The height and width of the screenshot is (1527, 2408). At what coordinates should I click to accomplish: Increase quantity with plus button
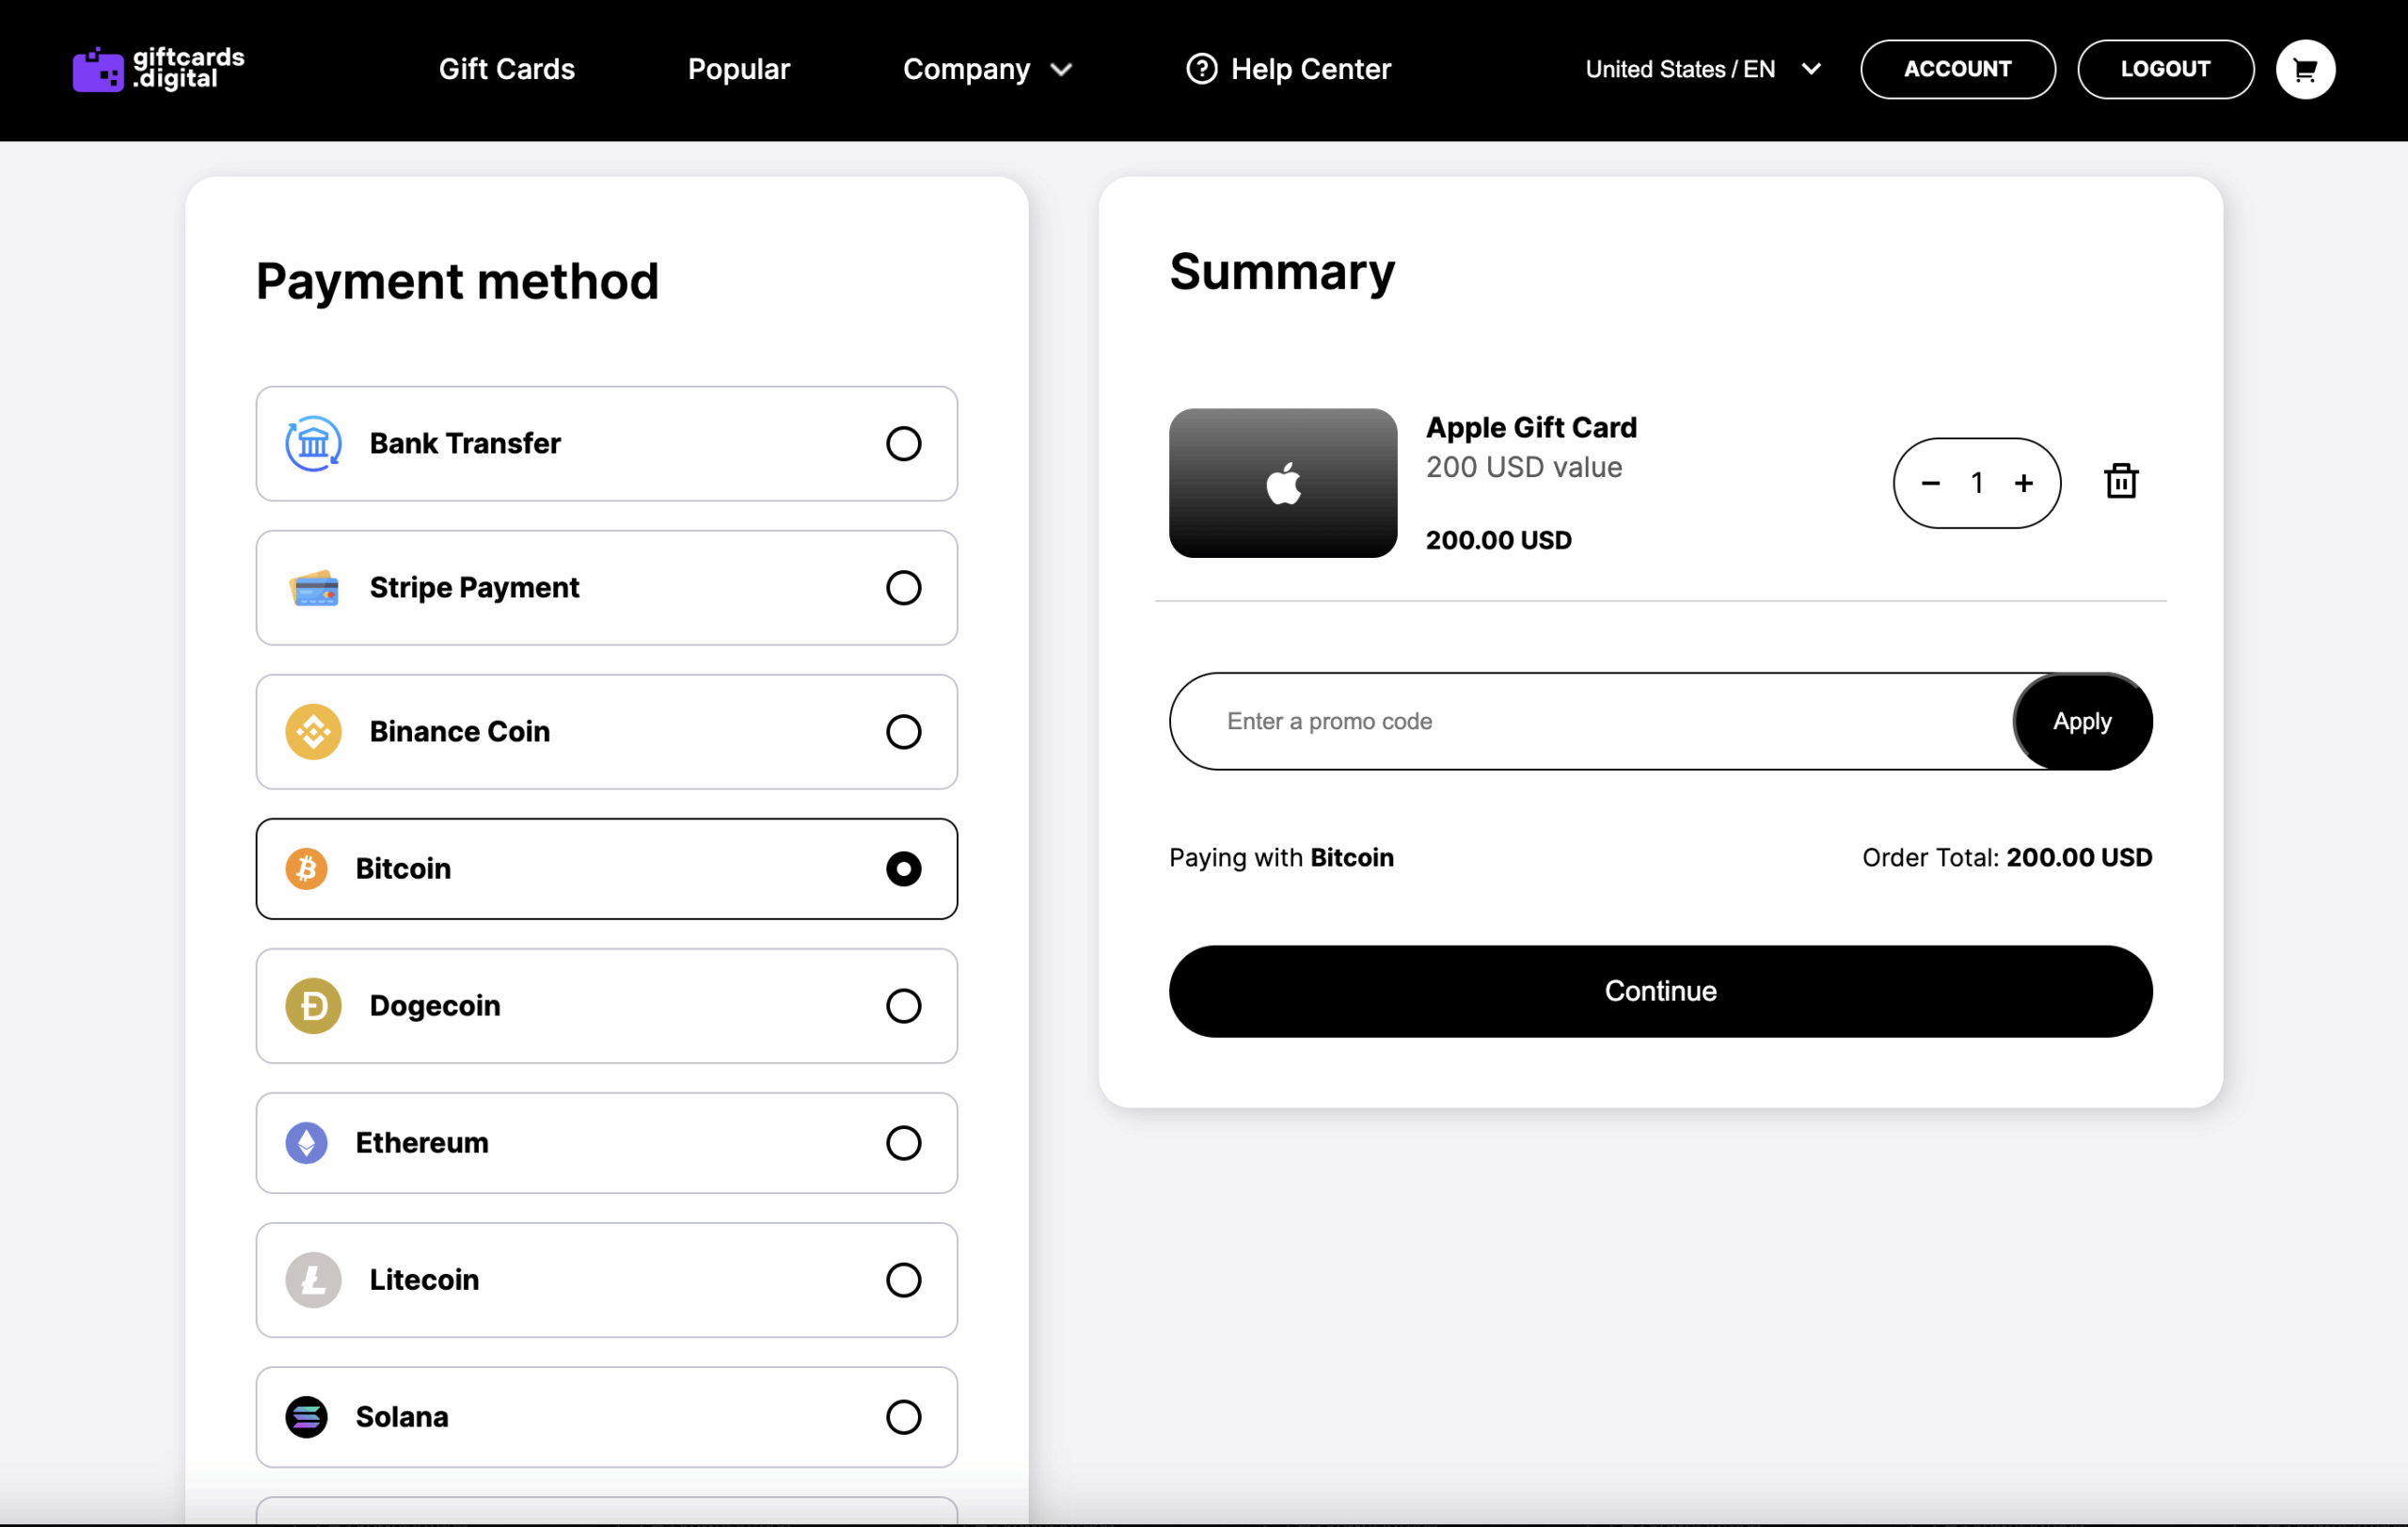(2023, 483)
